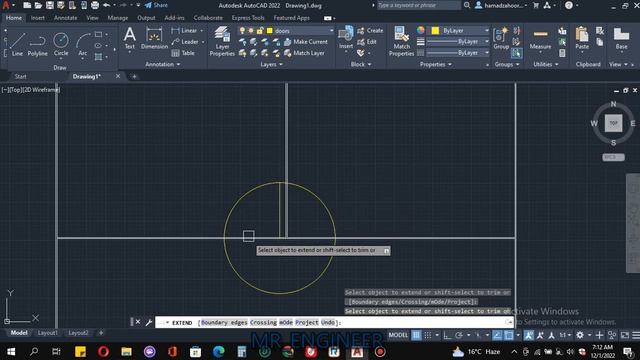The width and height of the screenshot is (640, 360).
Task: Click the MODEL space status button
Action: (x=398, y=335)
